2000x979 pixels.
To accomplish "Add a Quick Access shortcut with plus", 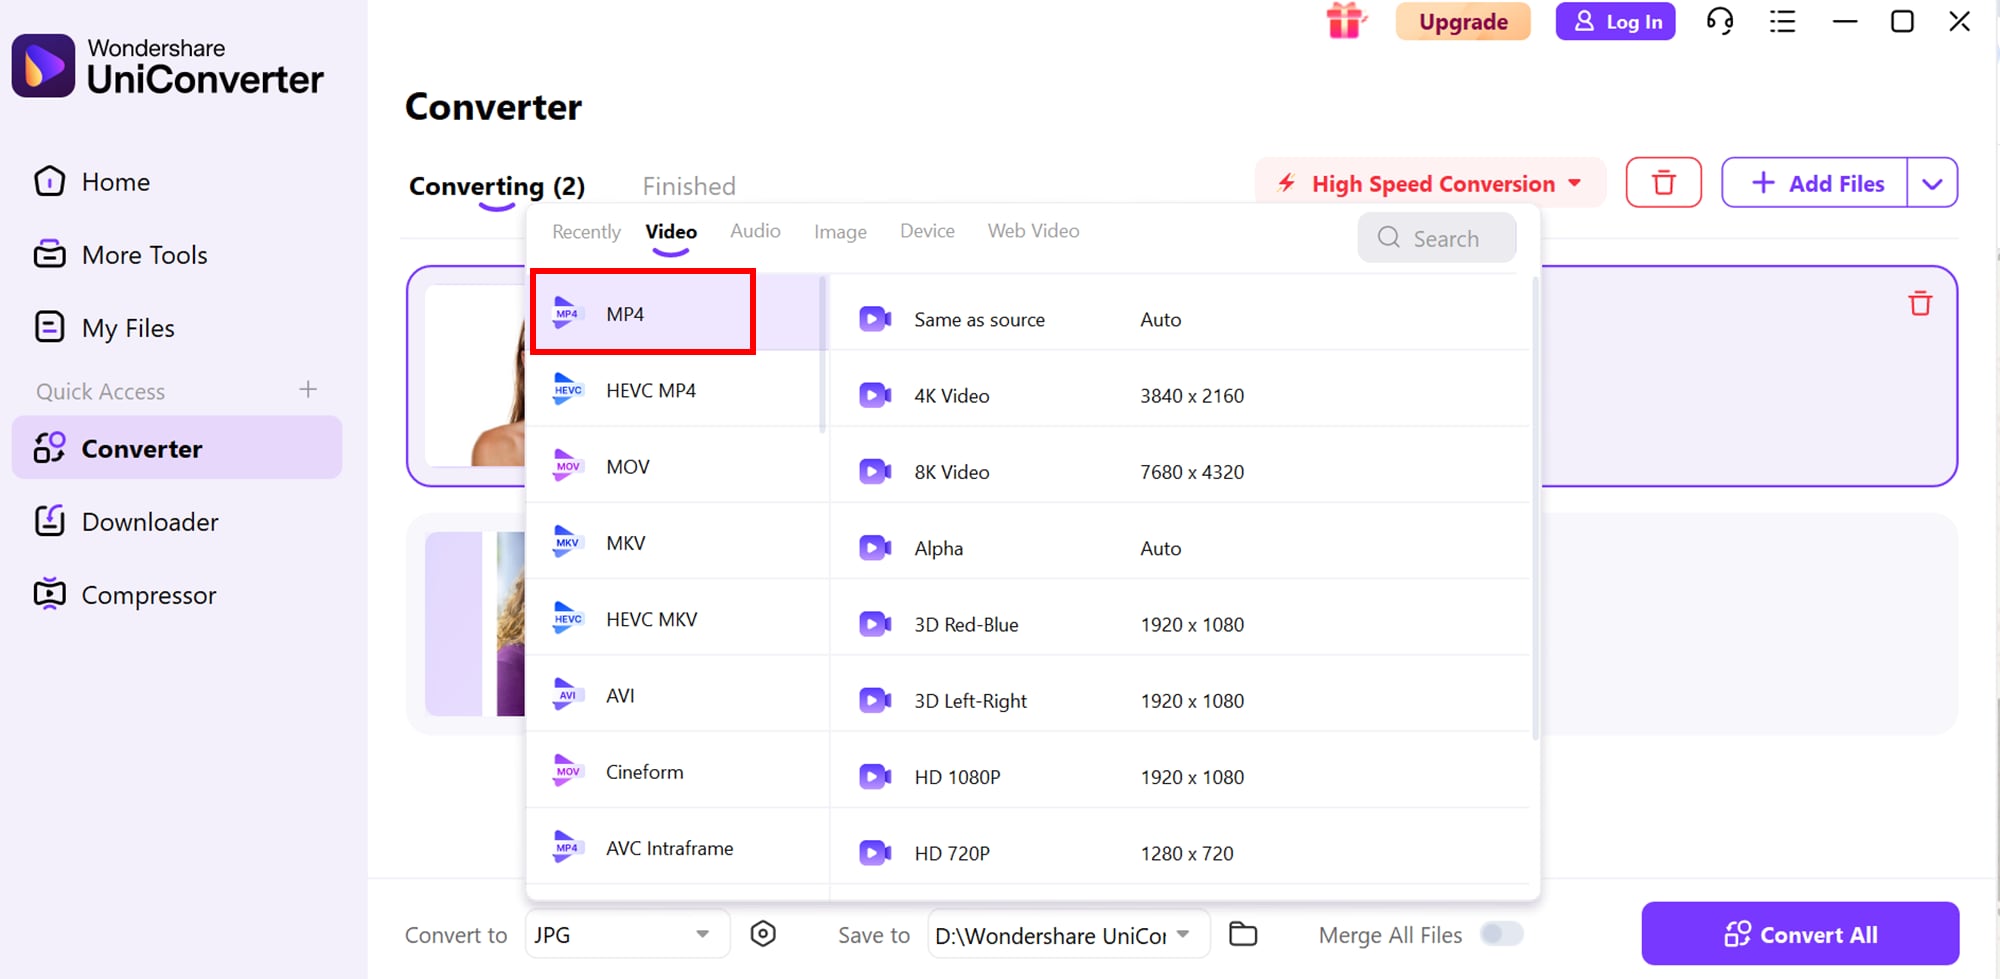I will (308, 390).
